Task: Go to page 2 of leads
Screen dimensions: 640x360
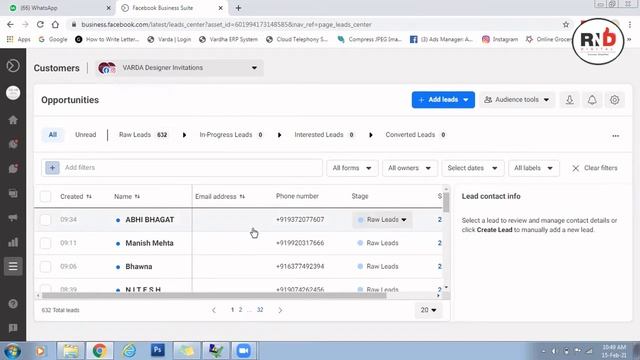Action: pos(240,310)
